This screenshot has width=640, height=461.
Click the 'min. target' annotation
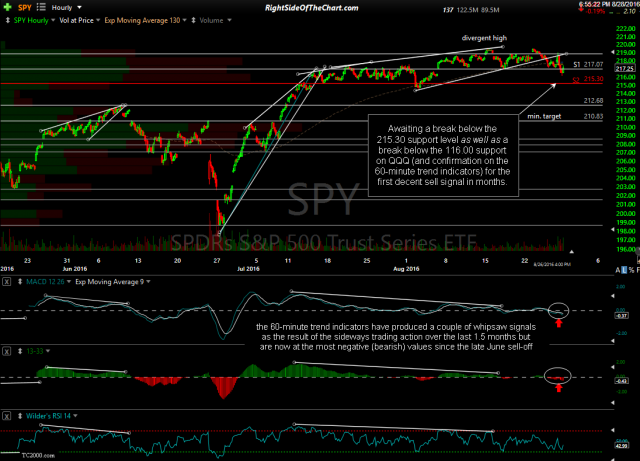(544, 116)
